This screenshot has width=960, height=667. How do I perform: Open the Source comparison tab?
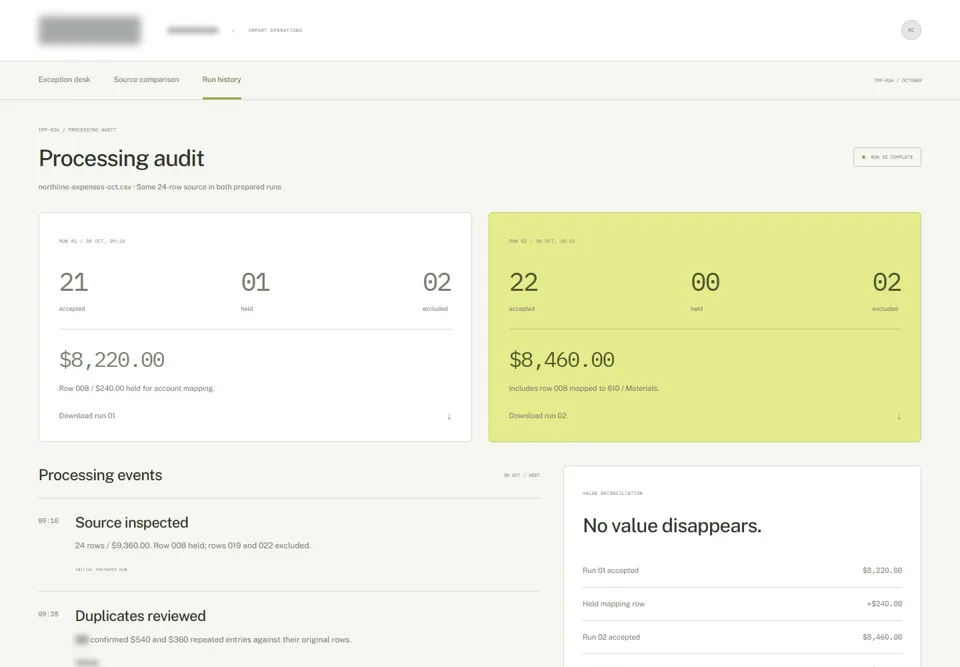(x=146, y=80)
